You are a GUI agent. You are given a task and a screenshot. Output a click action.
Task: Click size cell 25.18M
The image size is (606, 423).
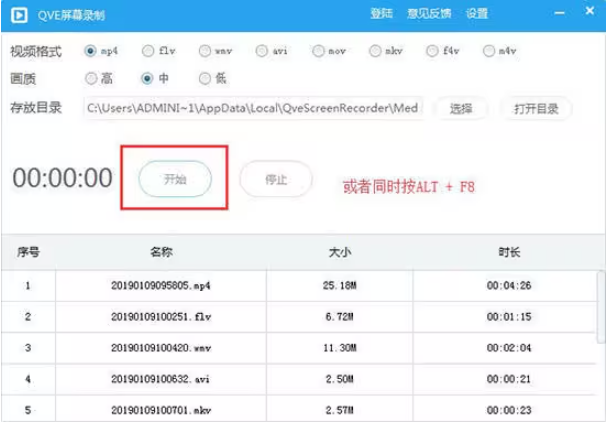point(340,286)
